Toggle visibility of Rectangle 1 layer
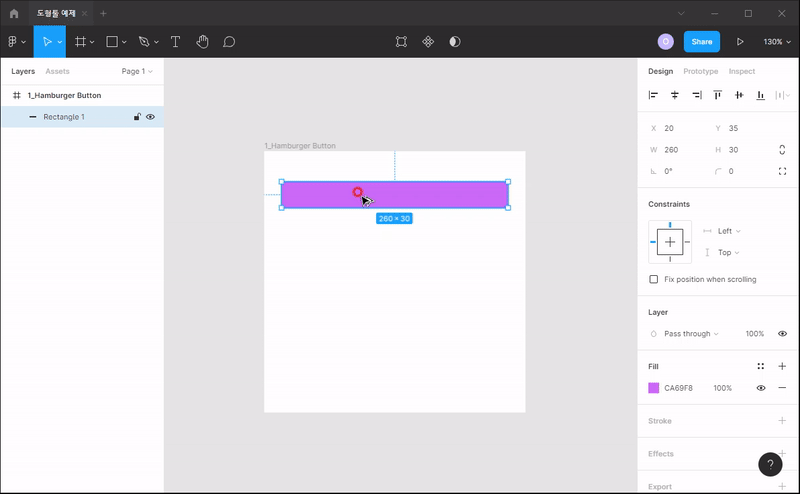The image size is (800, 494). coord(150,117)
